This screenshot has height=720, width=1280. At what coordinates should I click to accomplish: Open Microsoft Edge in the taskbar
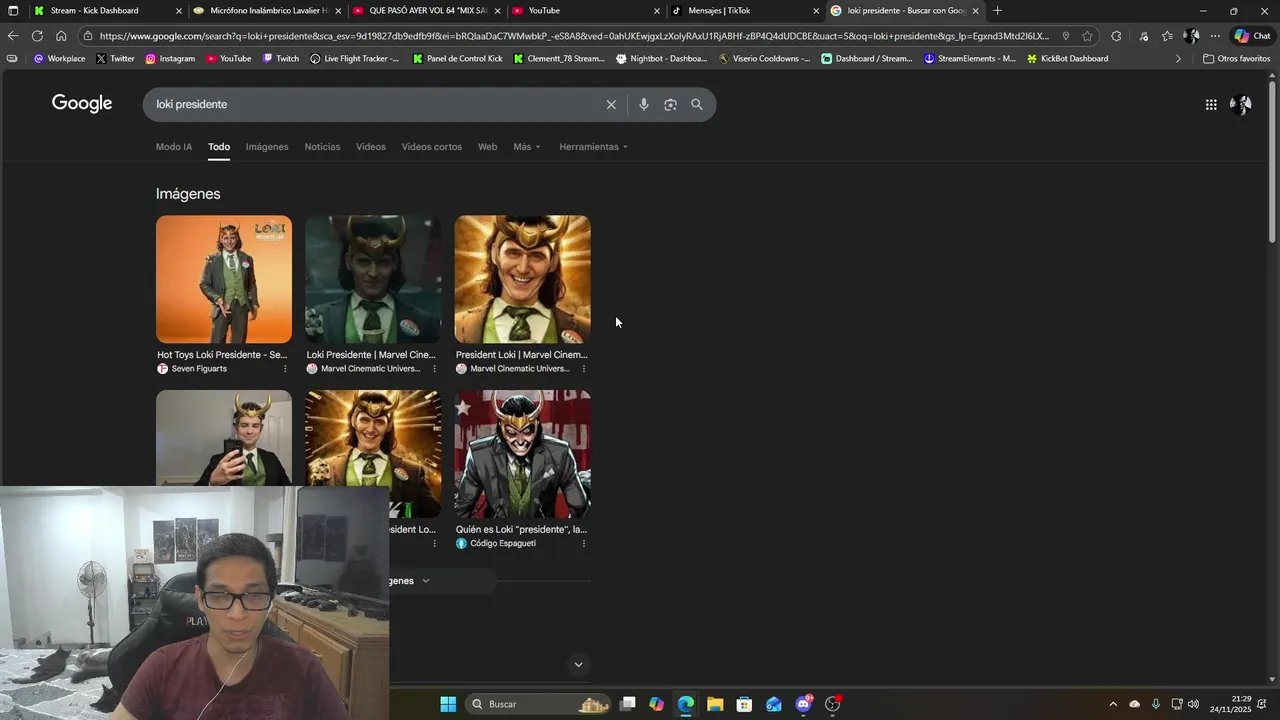click(x=686, y=704)
